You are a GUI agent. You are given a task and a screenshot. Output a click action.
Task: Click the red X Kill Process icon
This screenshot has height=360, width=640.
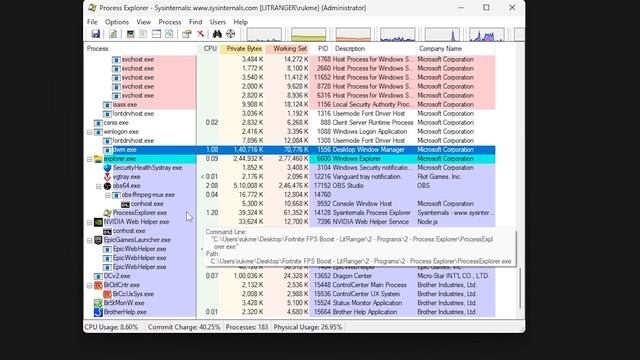(x=200, y=34)
